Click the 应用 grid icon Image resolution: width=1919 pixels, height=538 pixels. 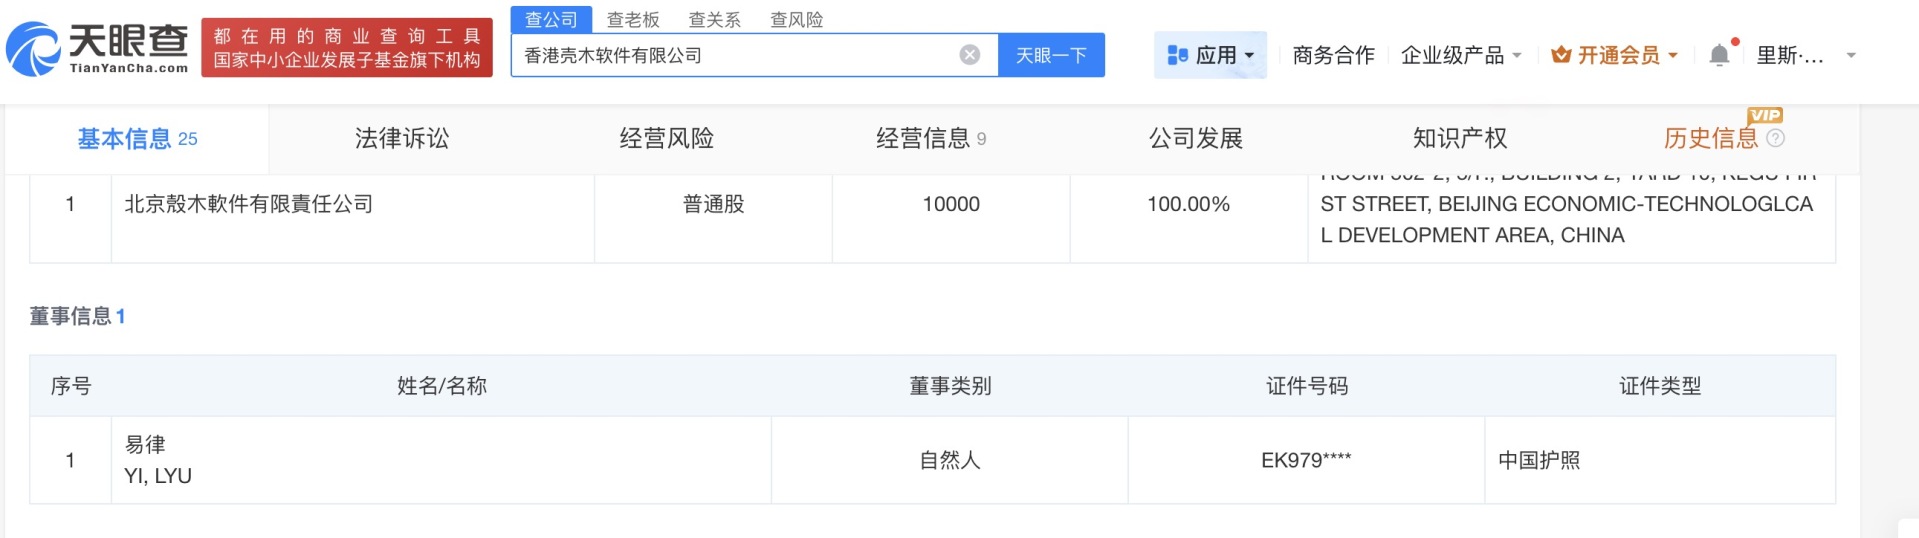1177,55
